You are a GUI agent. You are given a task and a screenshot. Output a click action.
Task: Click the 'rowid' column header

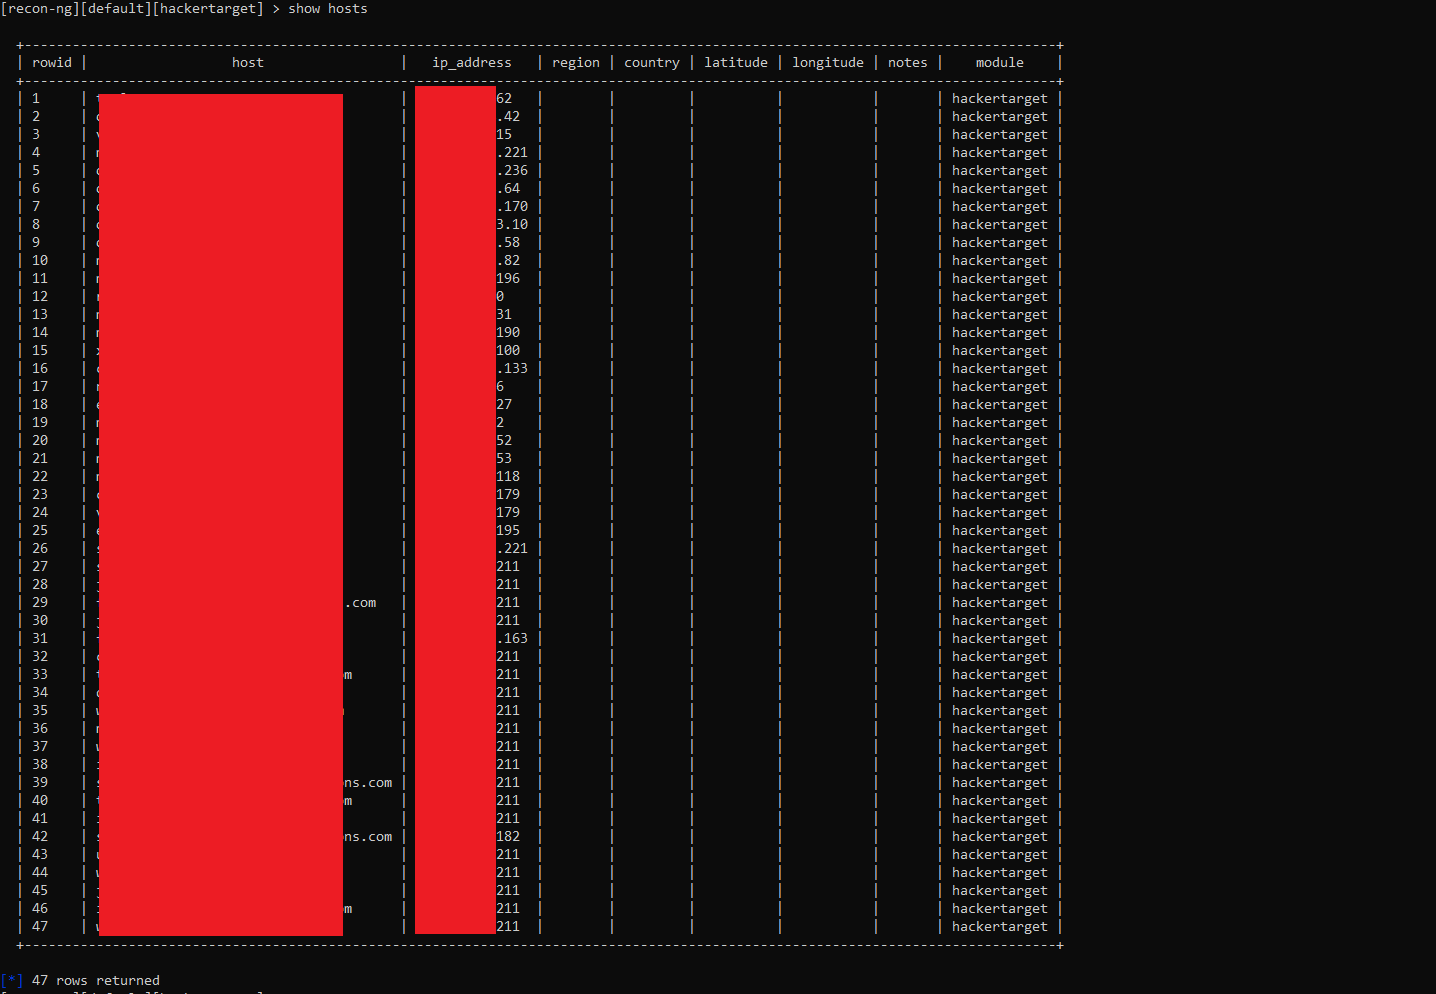(x=52, y=62)
